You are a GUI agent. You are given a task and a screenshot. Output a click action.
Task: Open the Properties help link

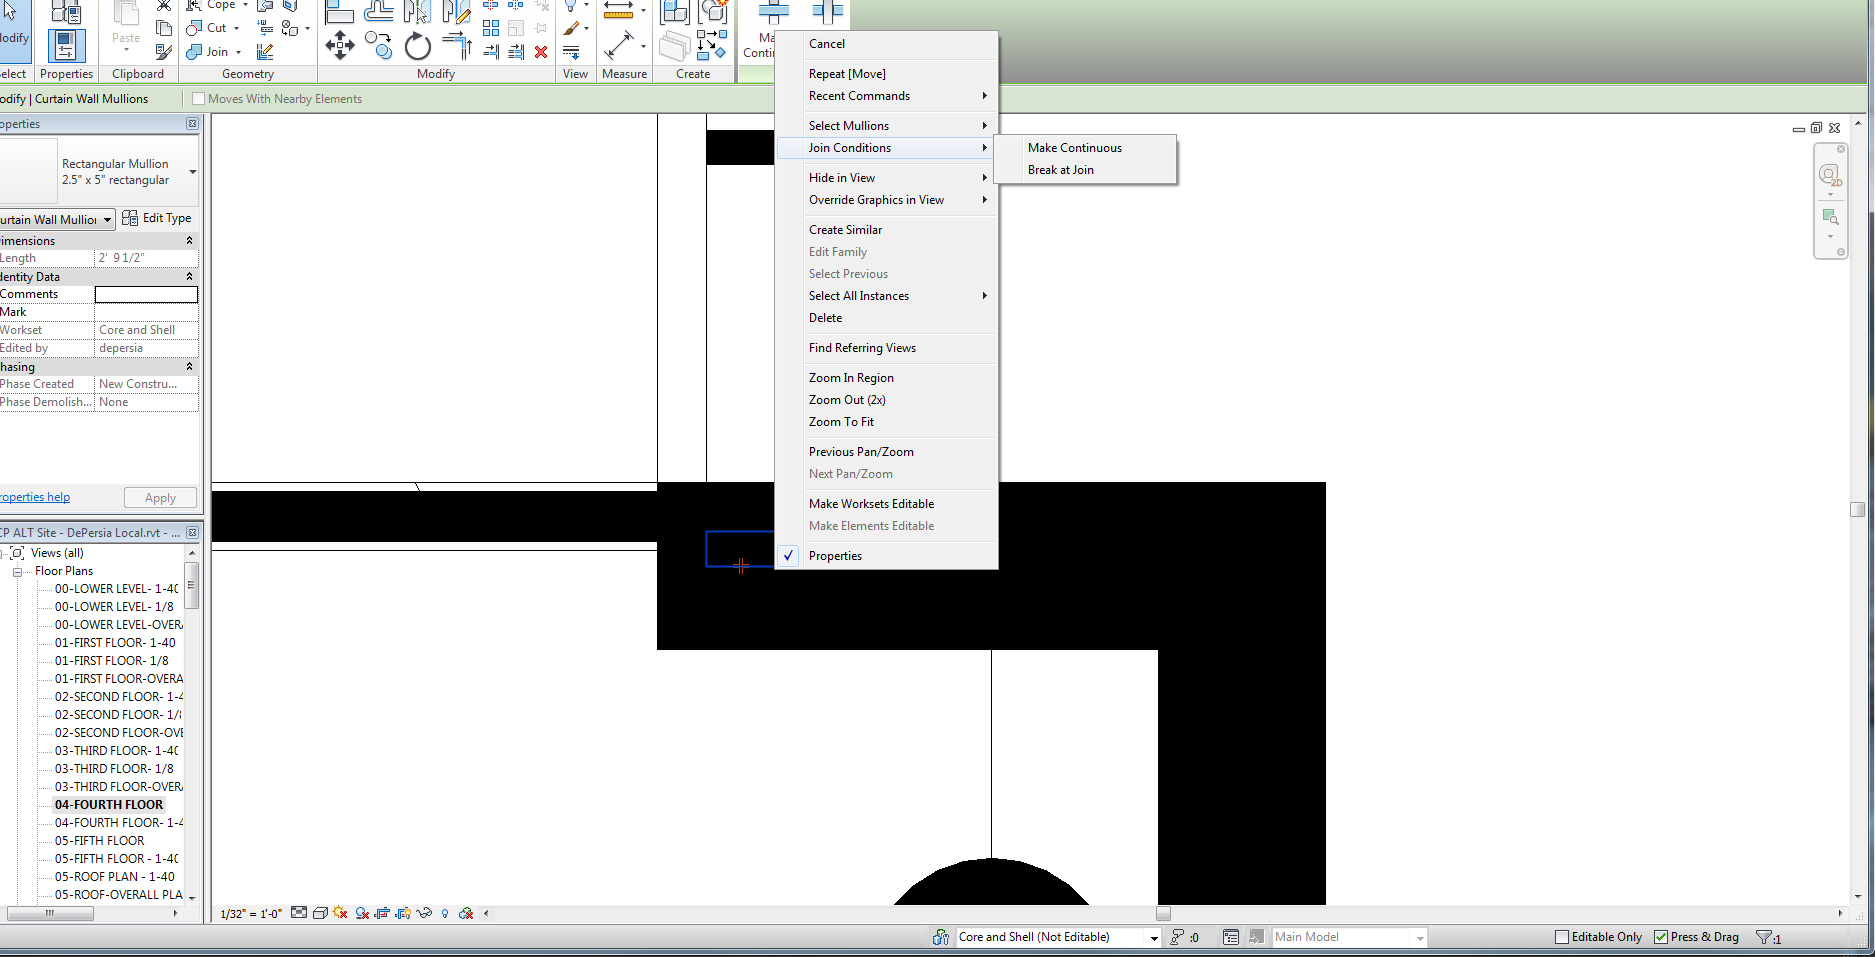pyautogui.click(x=35, y=497)
